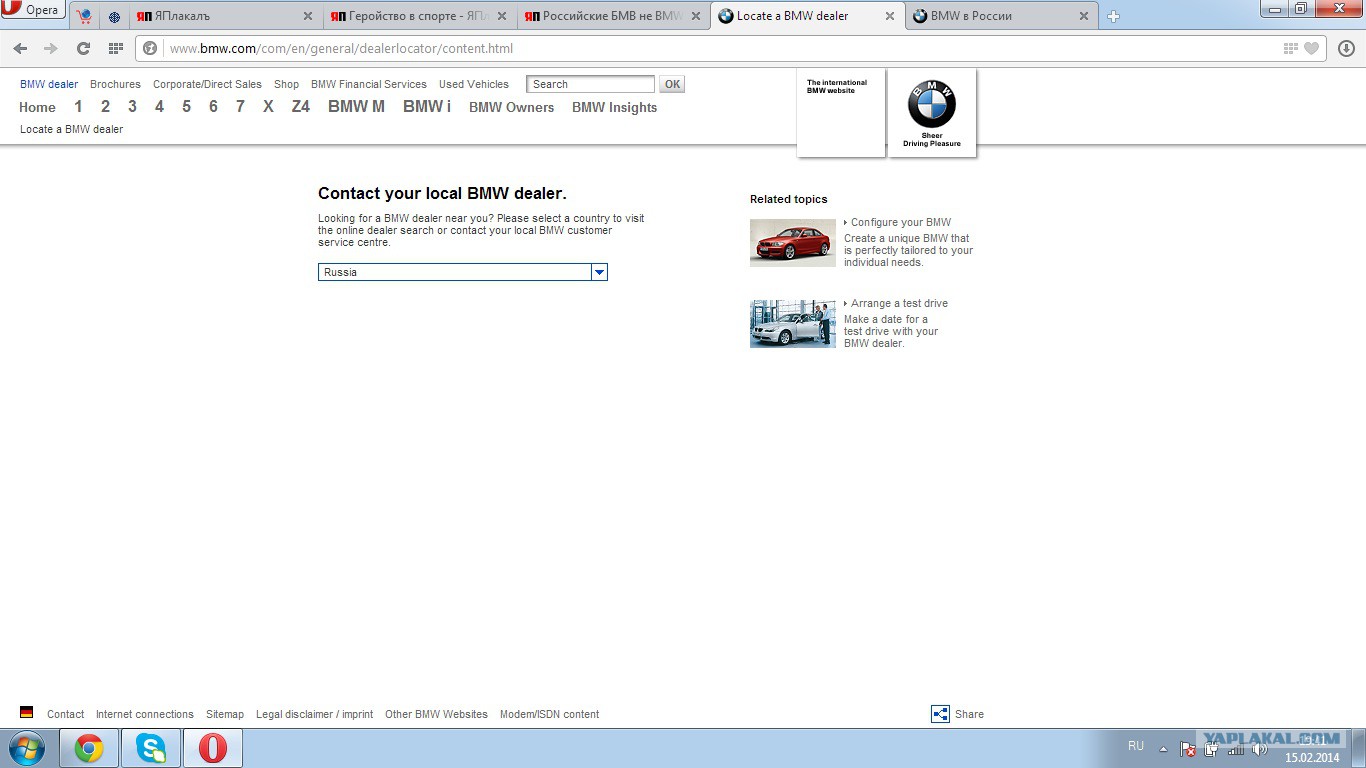Open Configure your BMW link
Screen dimensions: 1366x768
[x=901, y=222]
